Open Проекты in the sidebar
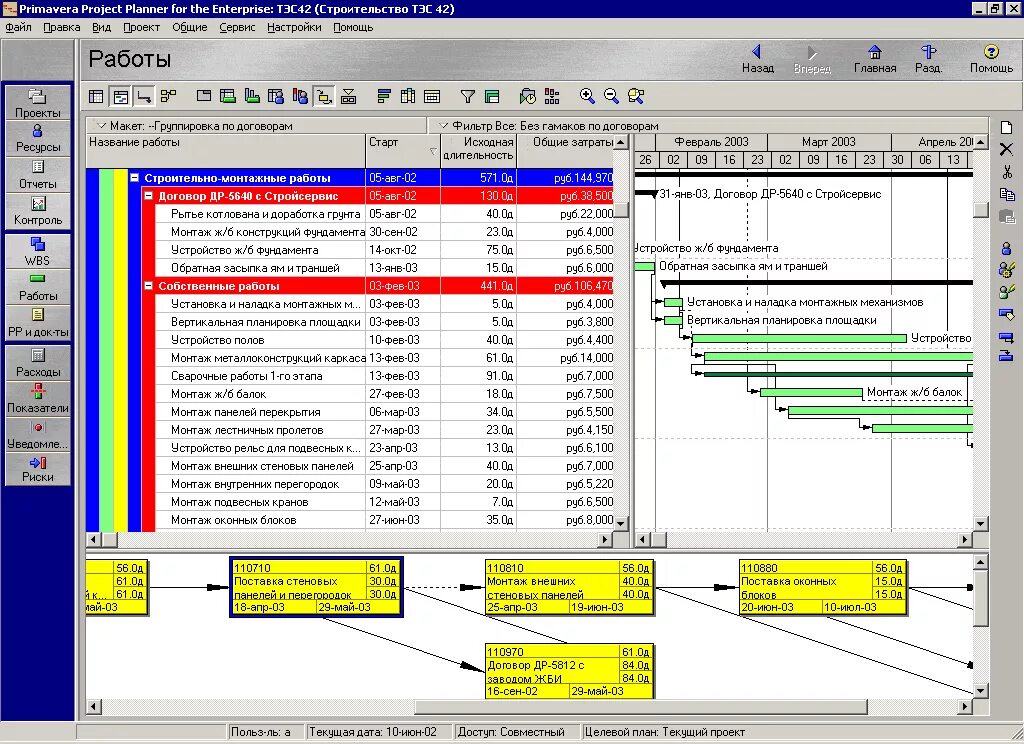The height and width of the screenshot is (744, 1024). (38, 103)
